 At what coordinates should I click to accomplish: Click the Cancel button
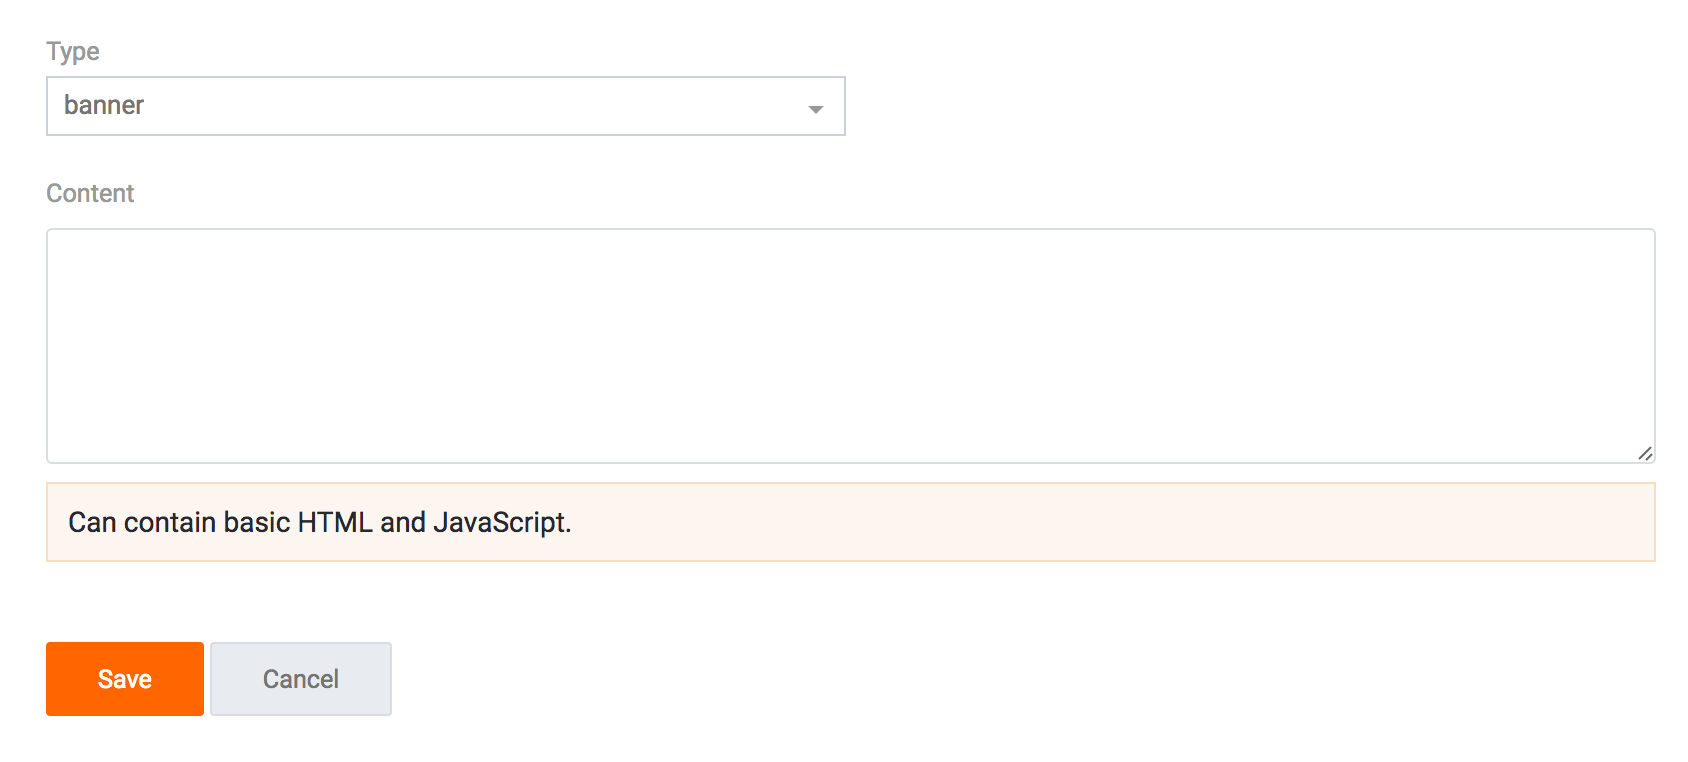(x=300, y=679)
